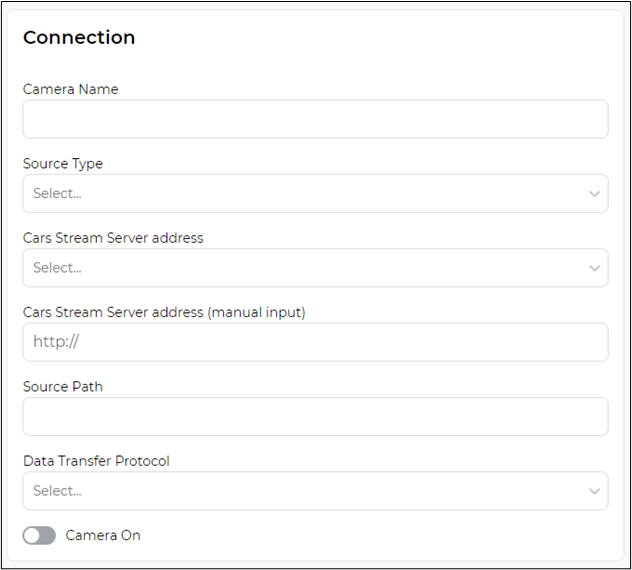The height and width of the screenshot is (570, 632).
Task: Click the Cars Stream Server address label
Action: [x=113, y=238]
